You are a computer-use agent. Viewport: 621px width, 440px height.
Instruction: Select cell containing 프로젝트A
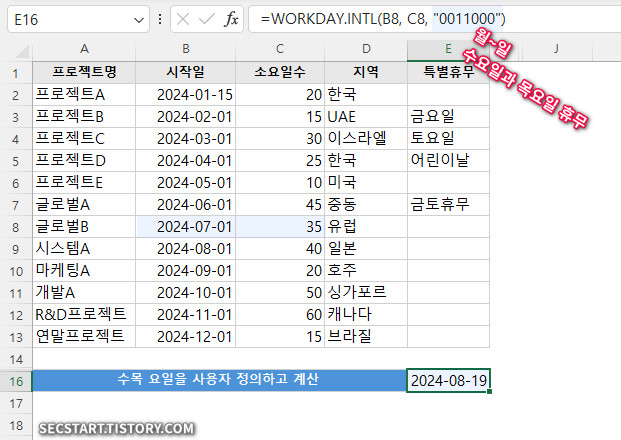(x=84, y=95)
